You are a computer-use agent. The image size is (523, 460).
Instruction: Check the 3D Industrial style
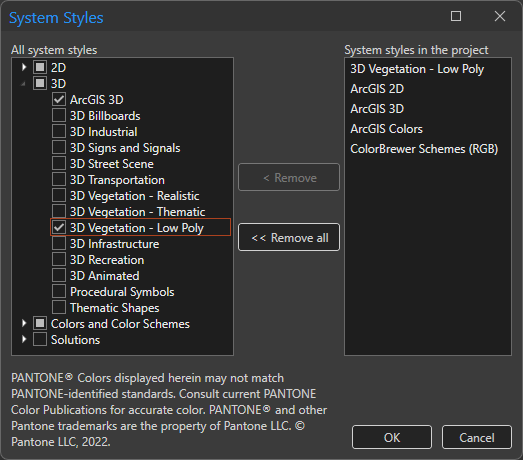(x=59, y=131)
